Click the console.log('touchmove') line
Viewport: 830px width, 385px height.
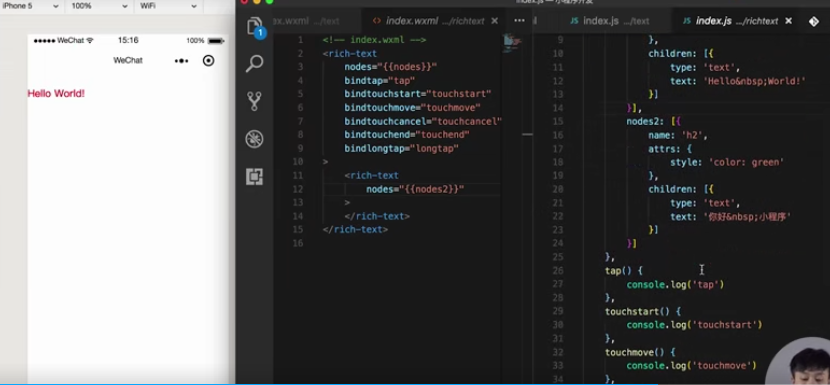[x=691, y=365]
